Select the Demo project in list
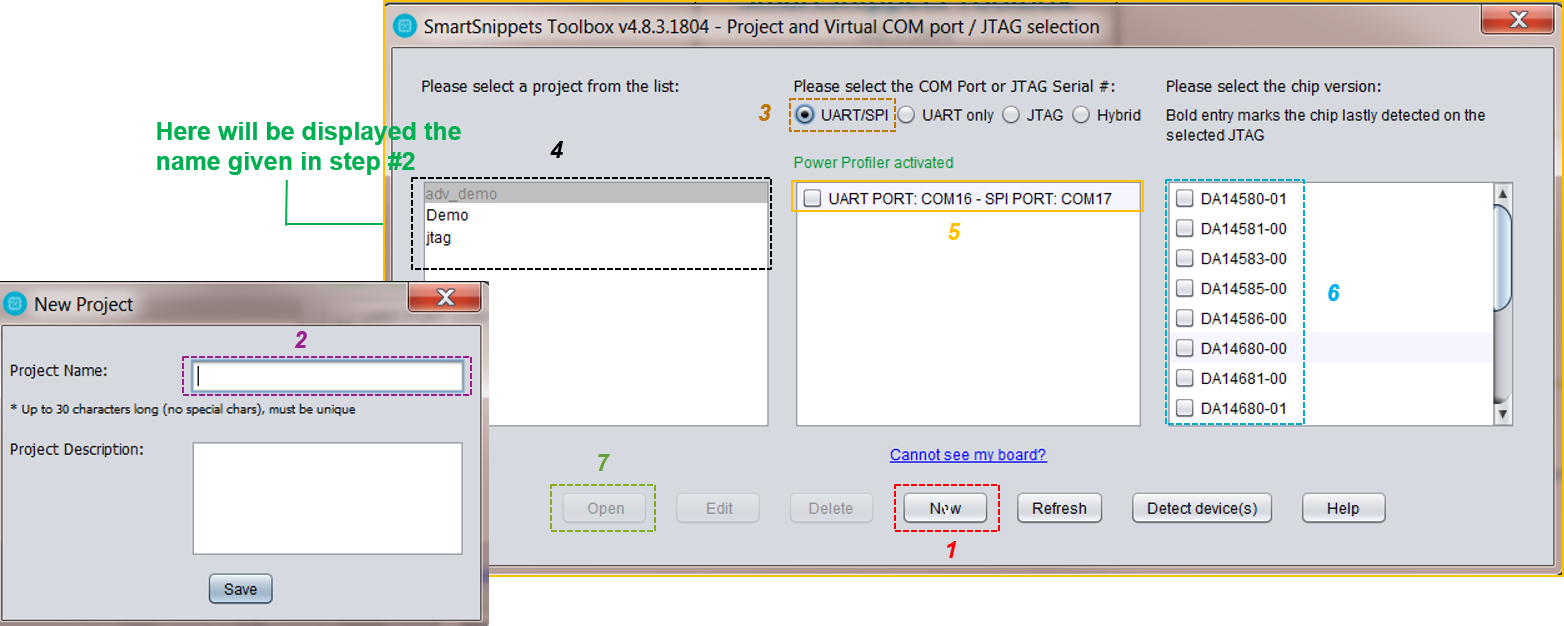 (595, 215)
